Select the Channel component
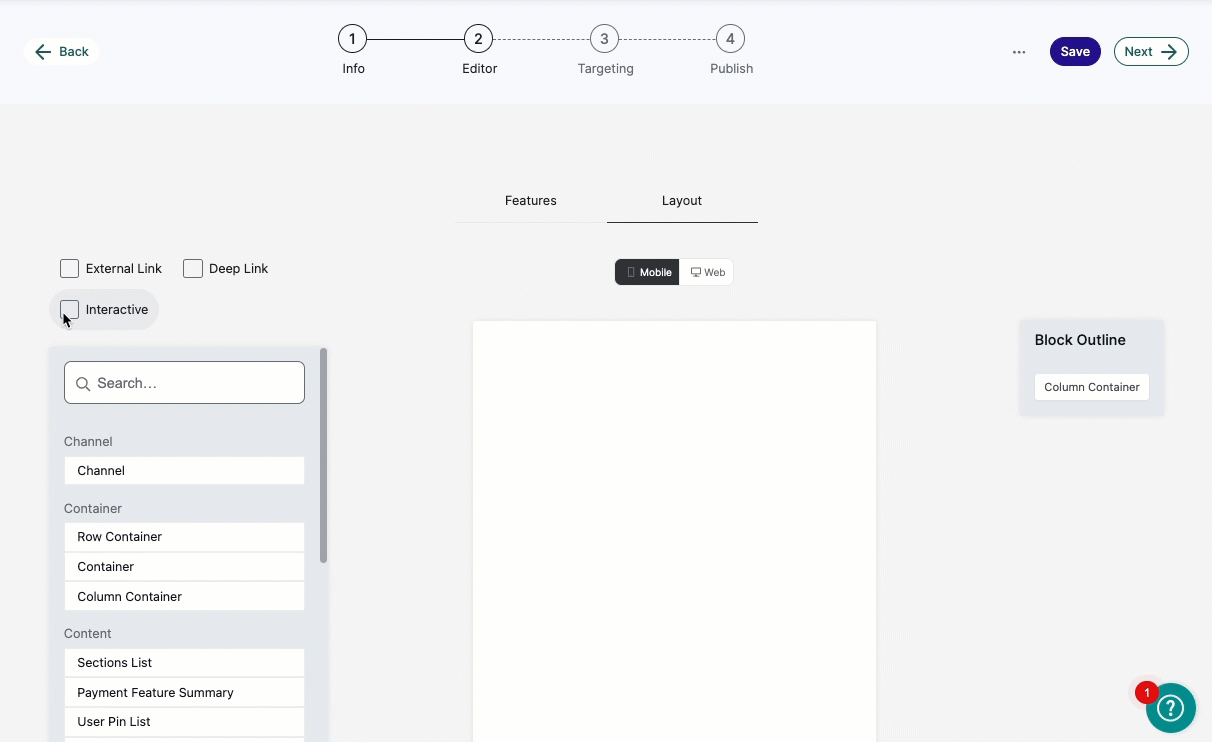This screenshot has width=1212, height=742. click(x=184, y=470)
